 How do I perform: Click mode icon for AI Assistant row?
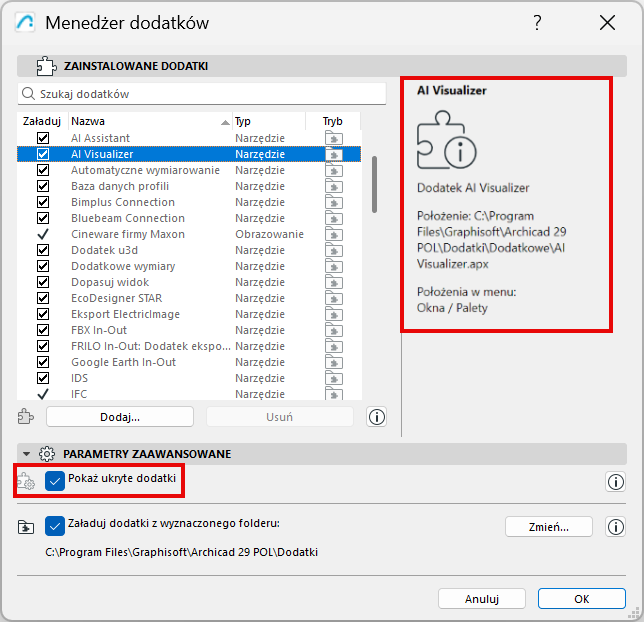pos(334,138)
